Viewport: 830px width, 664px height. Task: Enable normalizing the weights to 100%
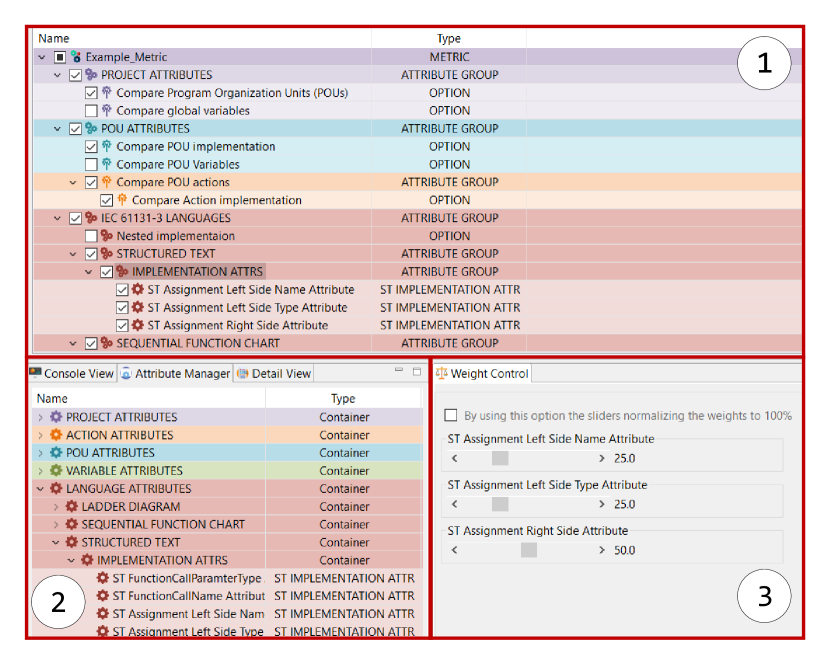451,415
